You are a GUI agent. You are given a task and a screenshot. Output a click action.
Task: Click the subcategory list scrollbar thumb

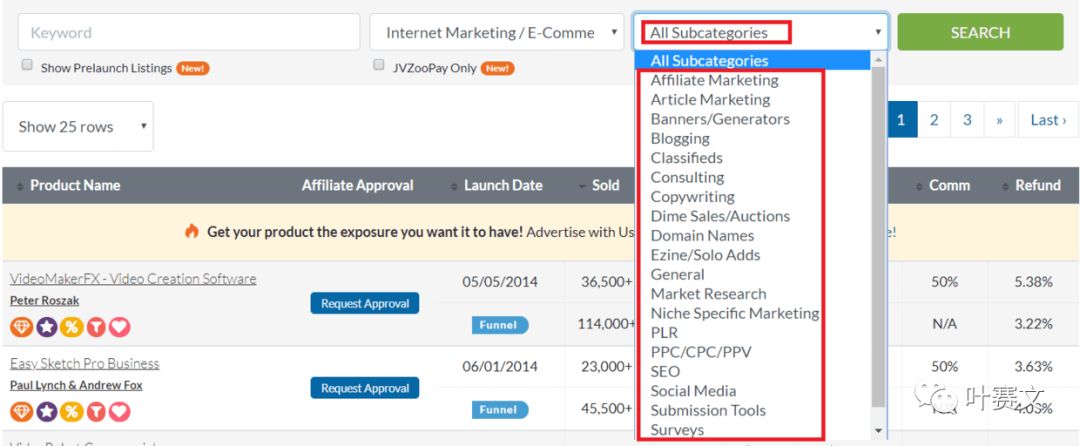878,236
